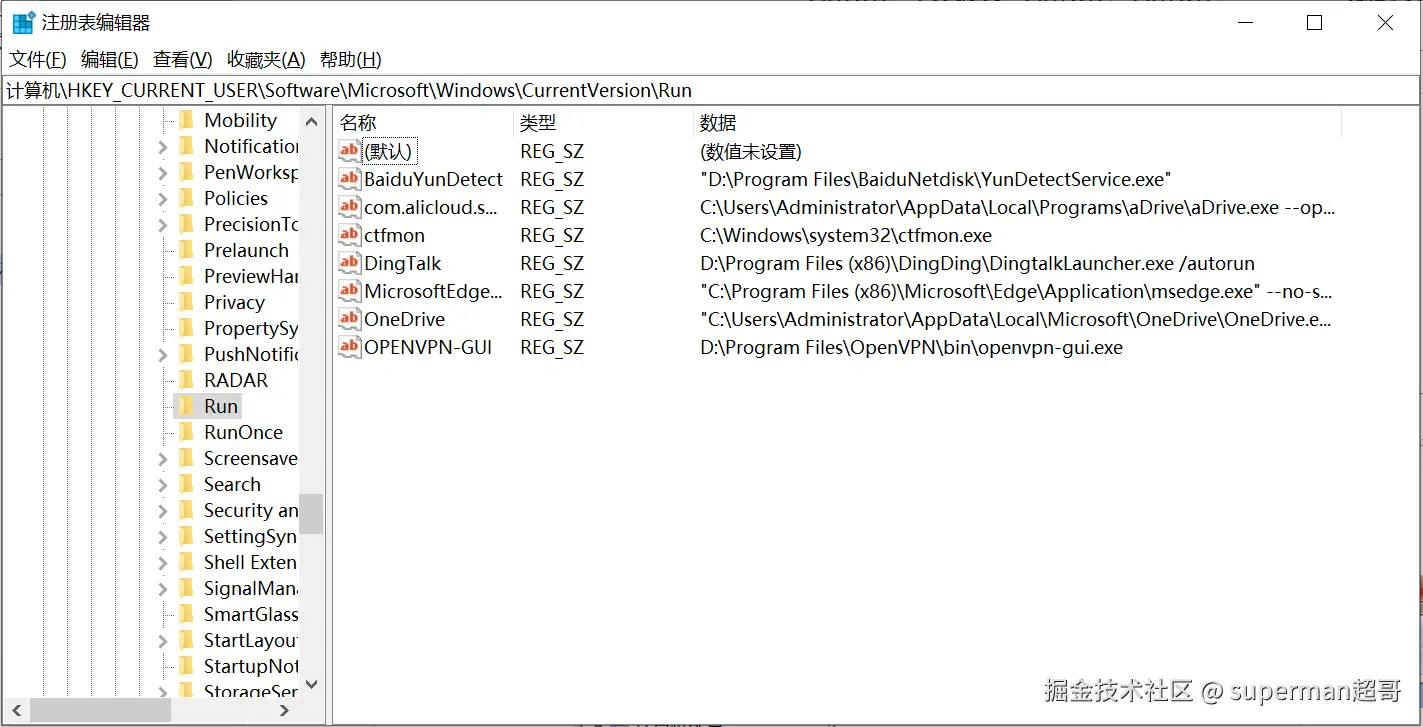Select the string icon of BaiduYunDetect value
This screenshot has height=727, width=1423.
tap(349, 179)
